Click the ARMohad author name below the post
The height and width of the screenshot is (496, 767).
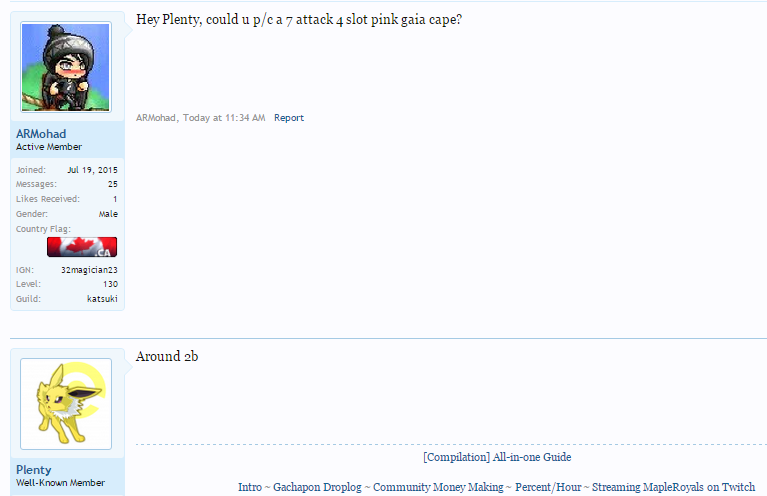[x=156, y=118]
